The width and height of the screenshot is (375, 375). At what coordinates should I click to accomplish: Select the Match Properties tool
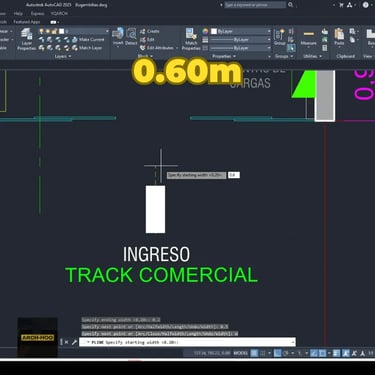(x=191, y=39)
